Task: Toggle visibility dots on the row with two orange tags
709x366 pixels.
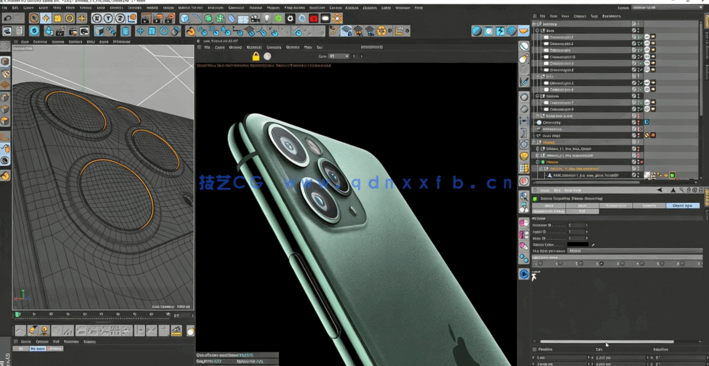Action: click(x=637, y=135)
